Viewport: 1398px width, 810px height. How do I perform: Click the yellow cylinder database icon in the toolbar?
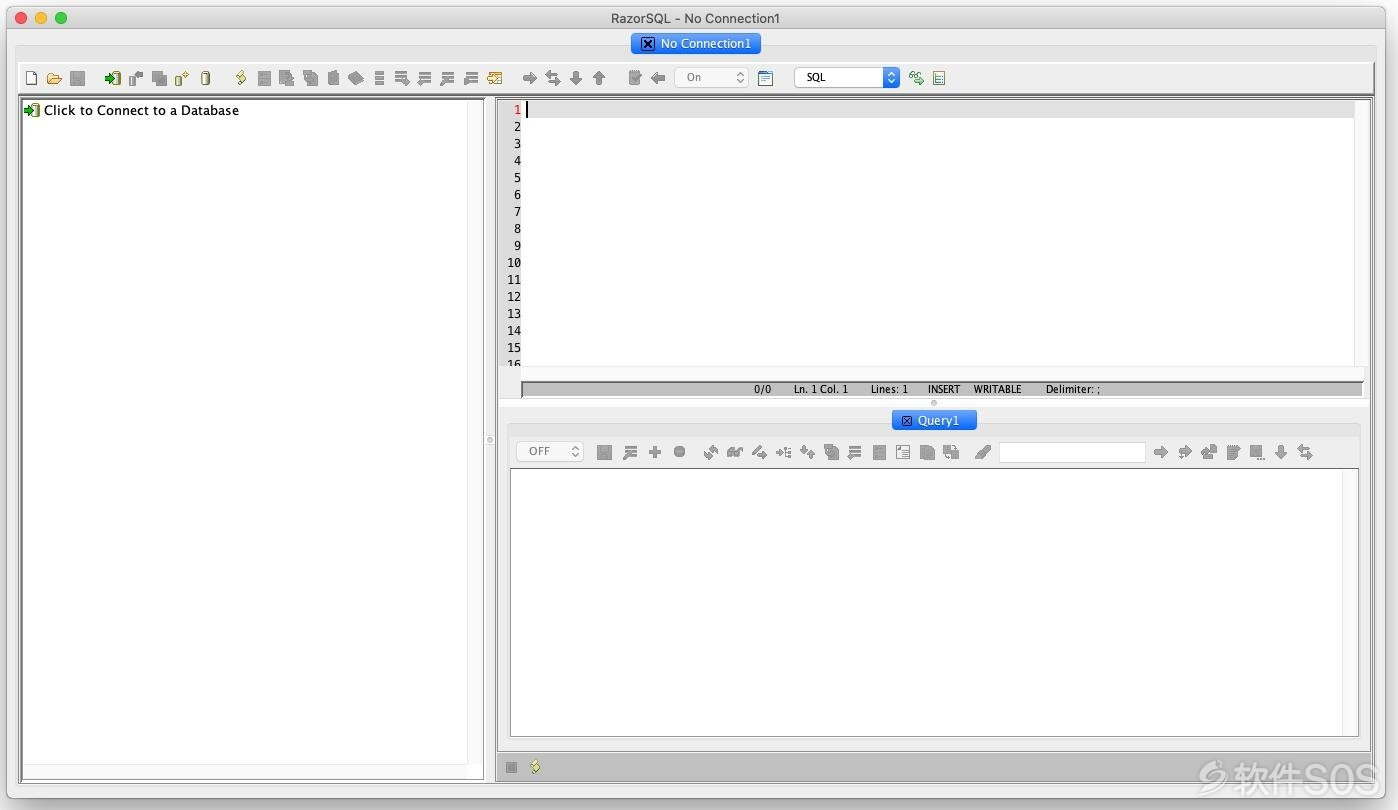[206, 78]
